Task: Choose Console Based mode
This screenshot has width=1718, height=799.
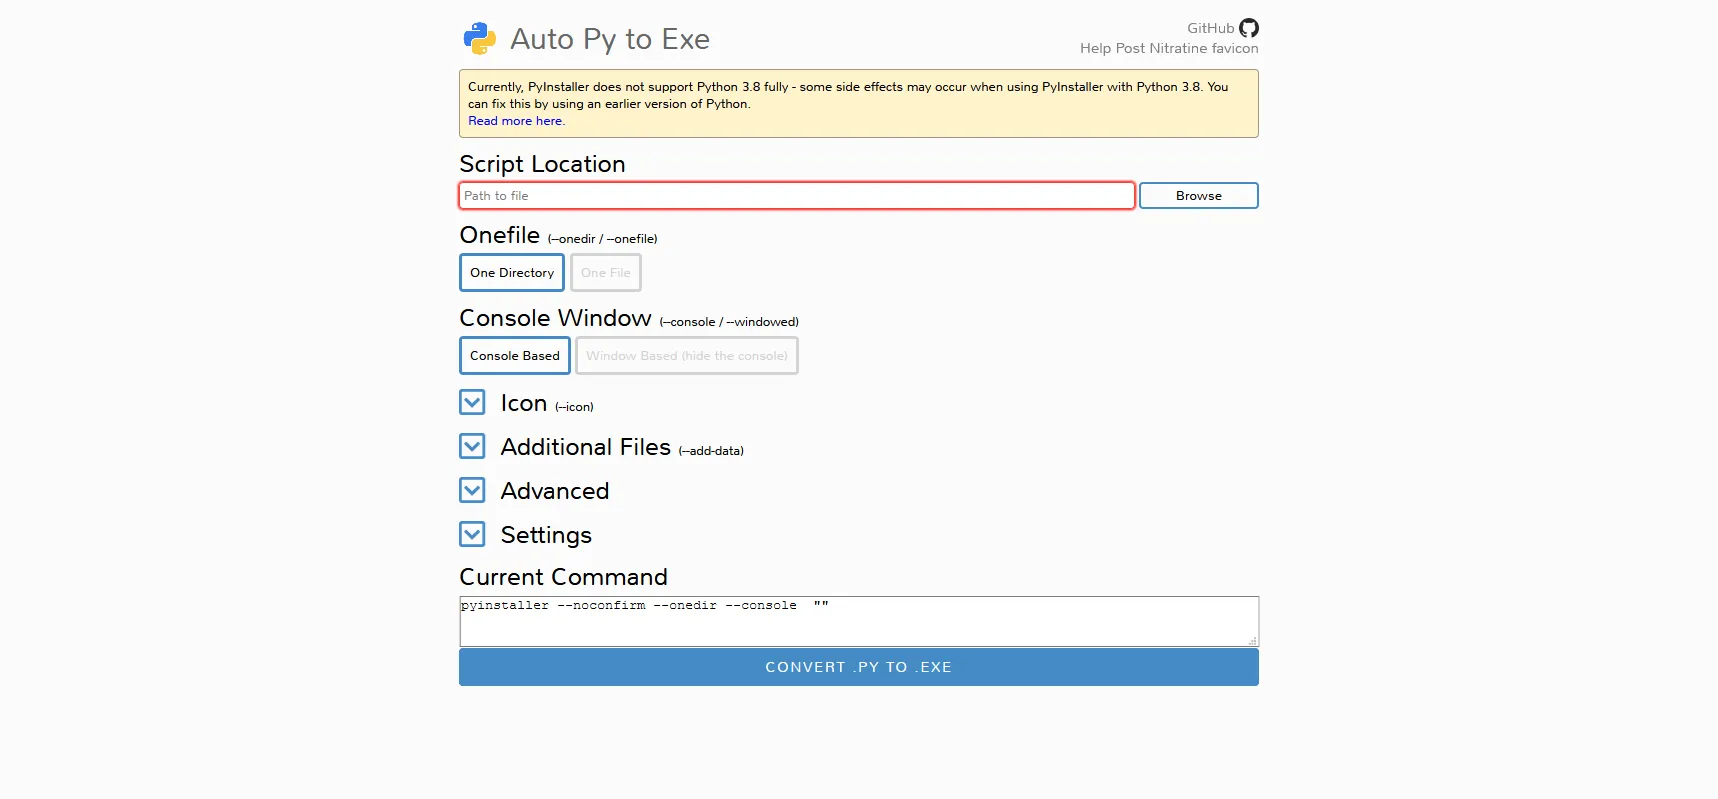Action: (515, 356)
